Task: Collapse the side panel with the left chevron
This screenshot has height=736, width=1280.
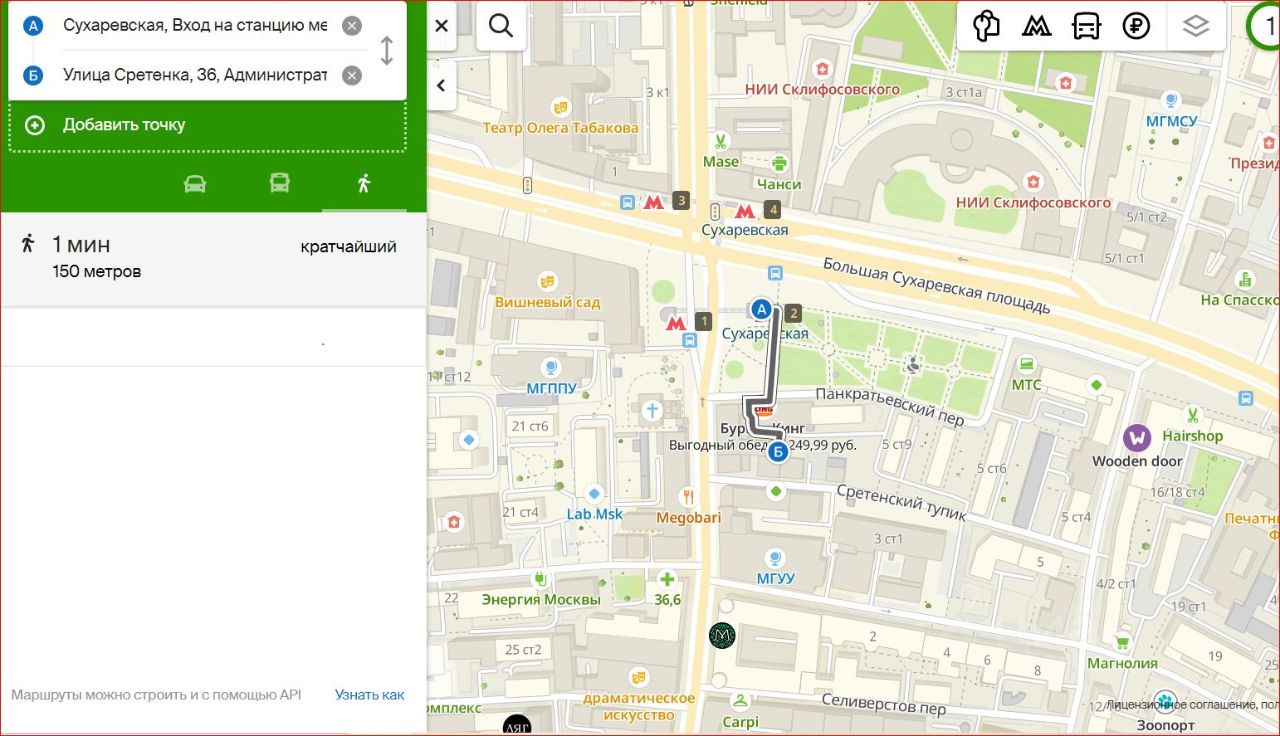Action: pyautogui.click(x=441, y=86)
